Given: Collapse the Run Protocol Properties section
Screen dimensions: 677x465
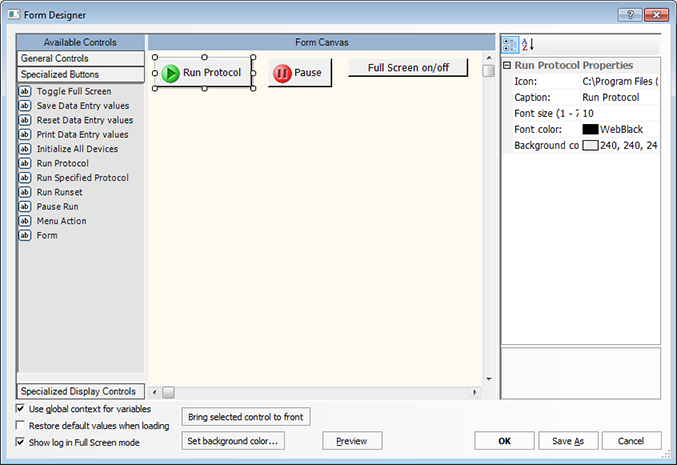Looking at the screenshot, I should coord(507,65).
